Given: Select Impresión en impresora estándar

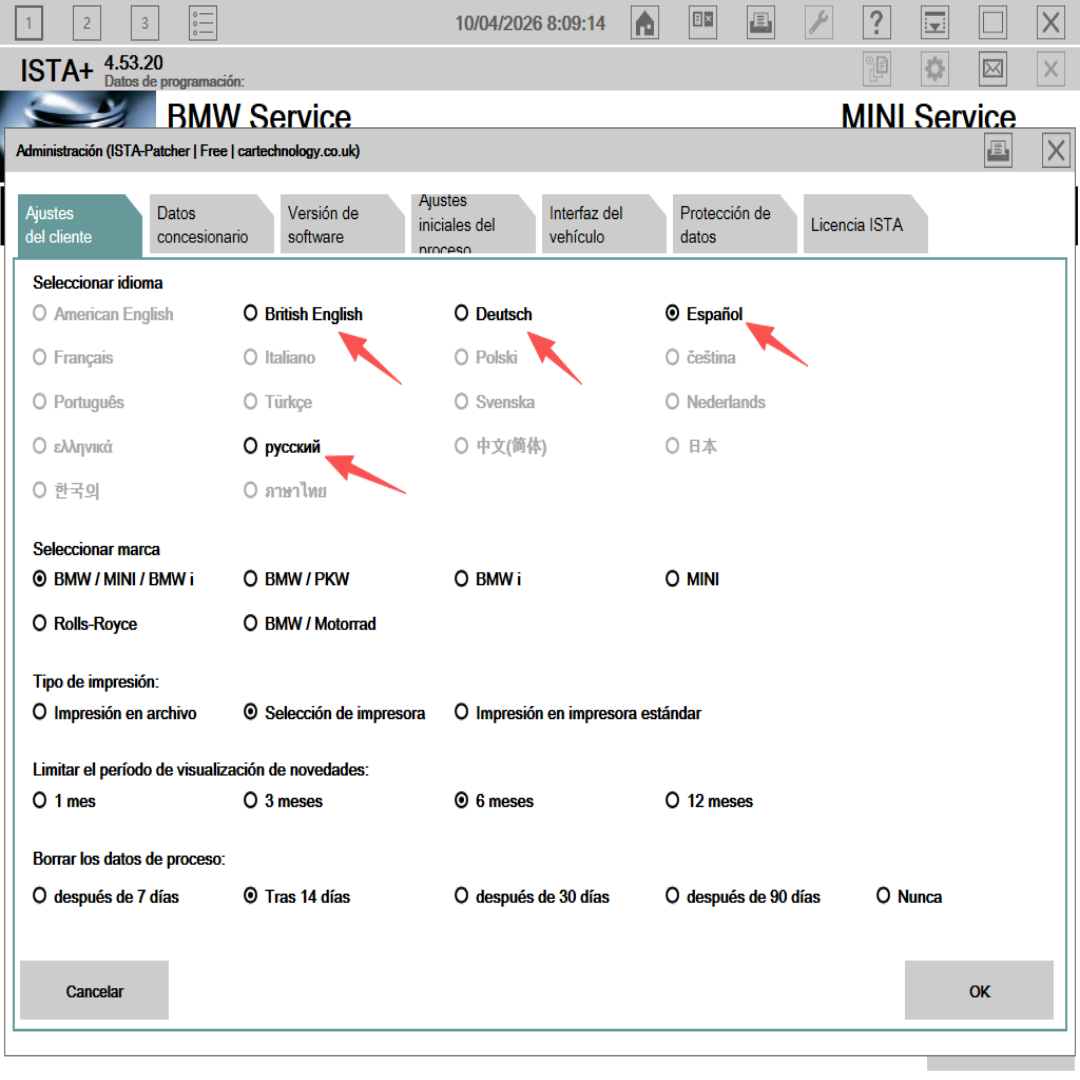Looking at the screenshot, I should click(x=578, y=713).
